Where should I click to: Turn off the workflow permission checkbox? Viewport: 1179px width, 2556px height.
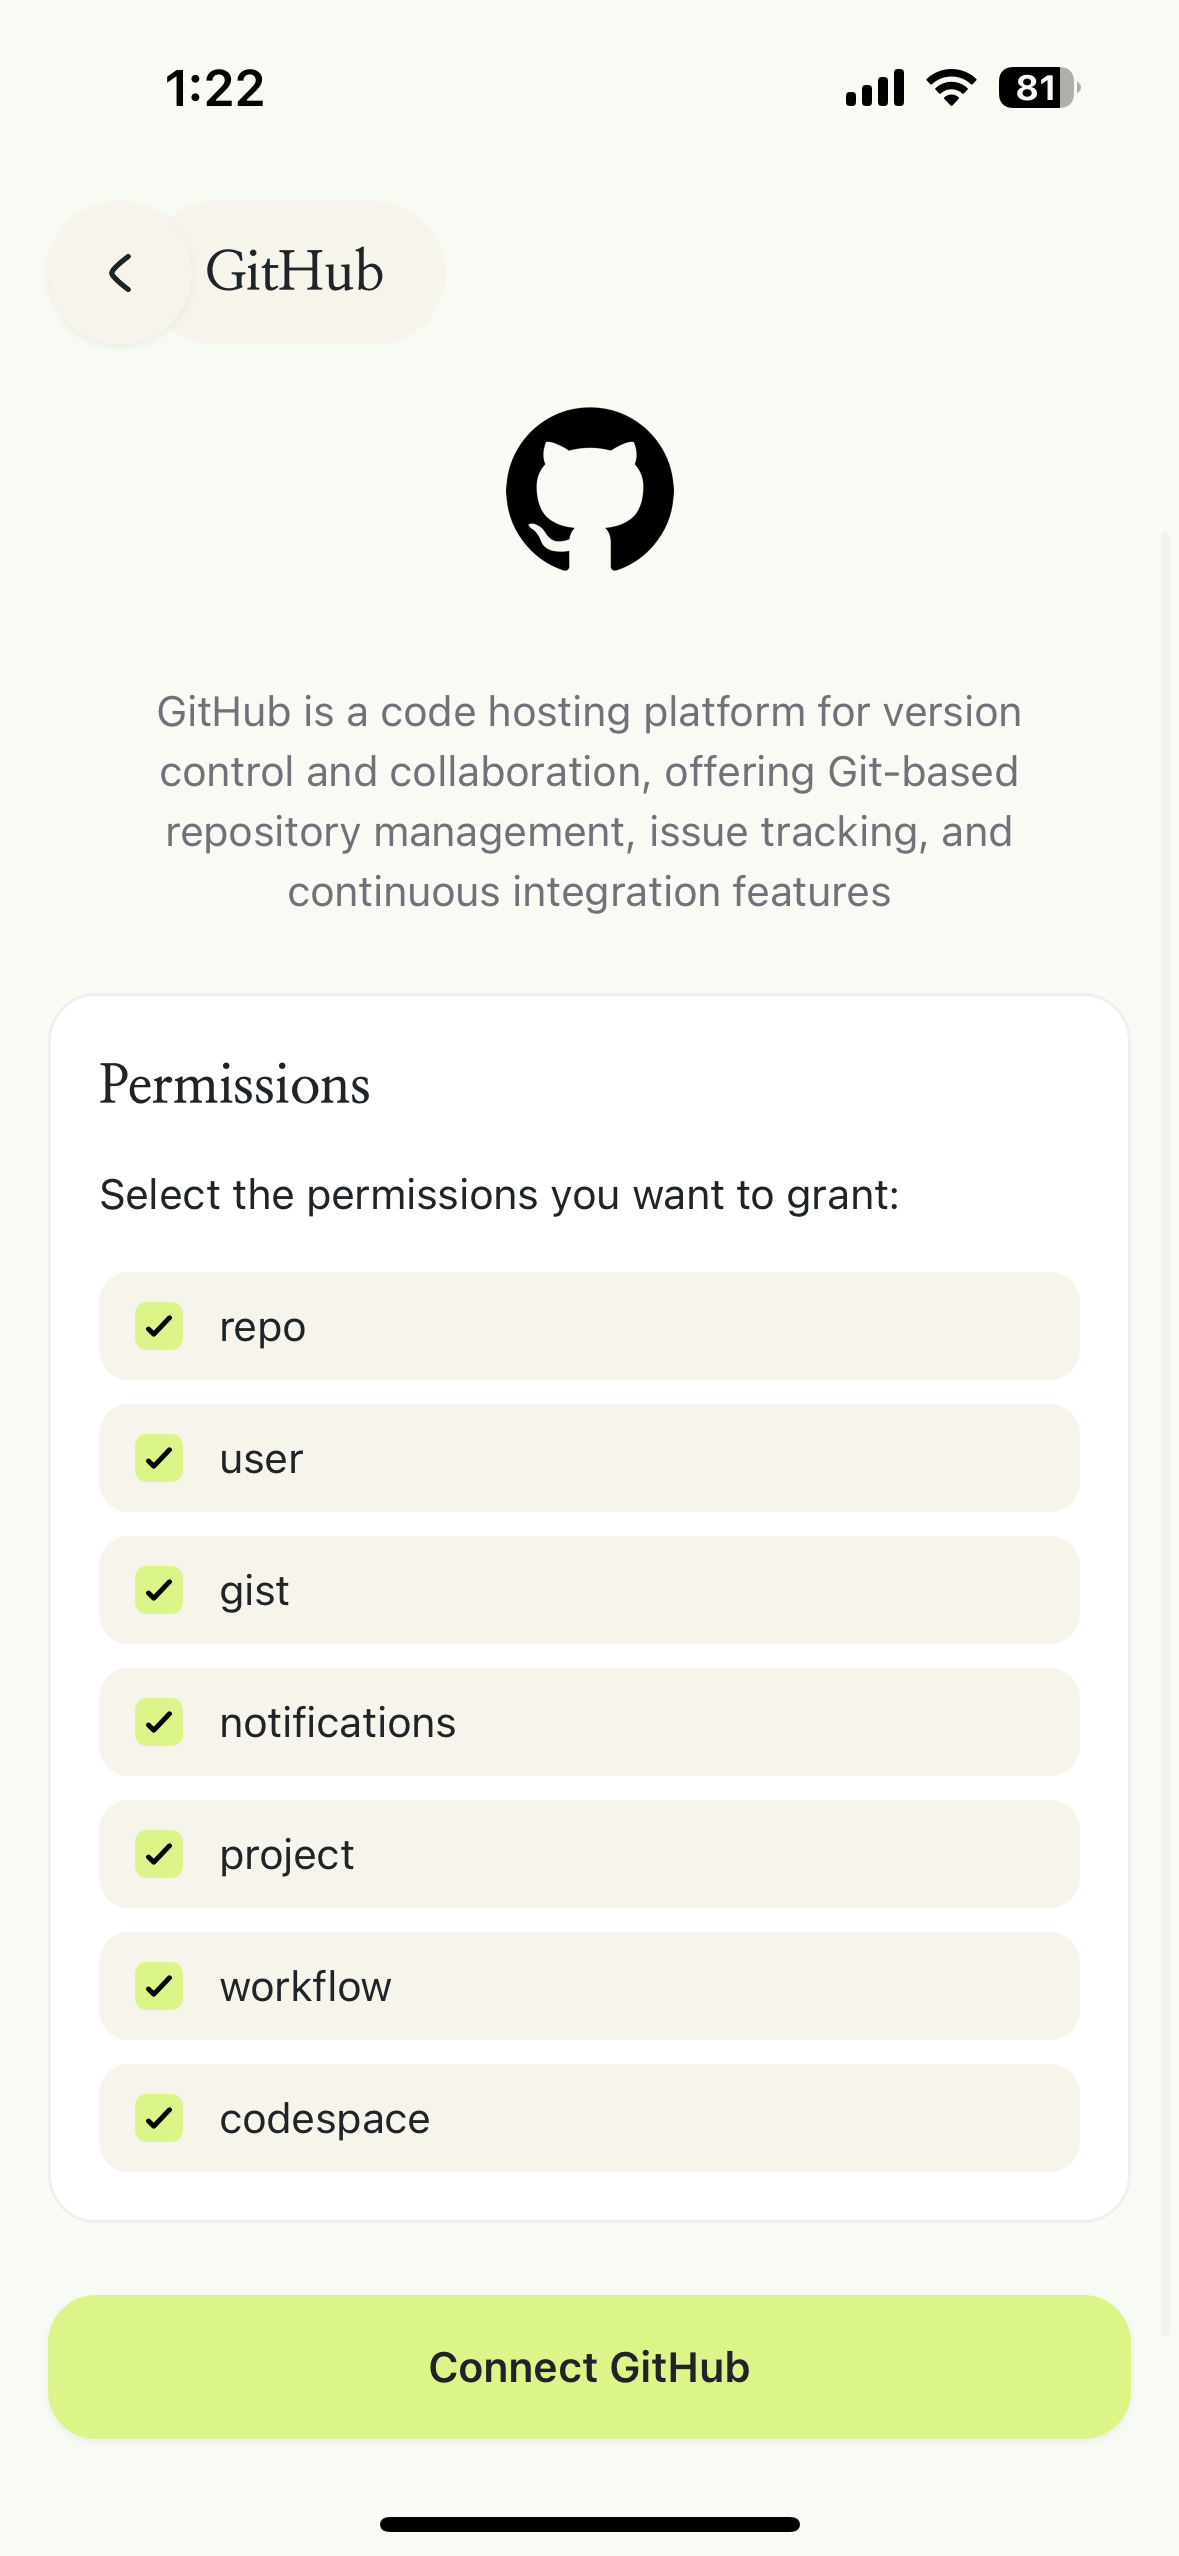pos(159,1986)
